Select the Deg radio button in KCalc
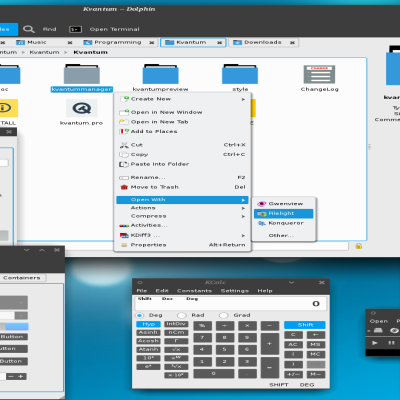This screenshot has height=400, width=400. pyautogui.click(x=139, y=315)
